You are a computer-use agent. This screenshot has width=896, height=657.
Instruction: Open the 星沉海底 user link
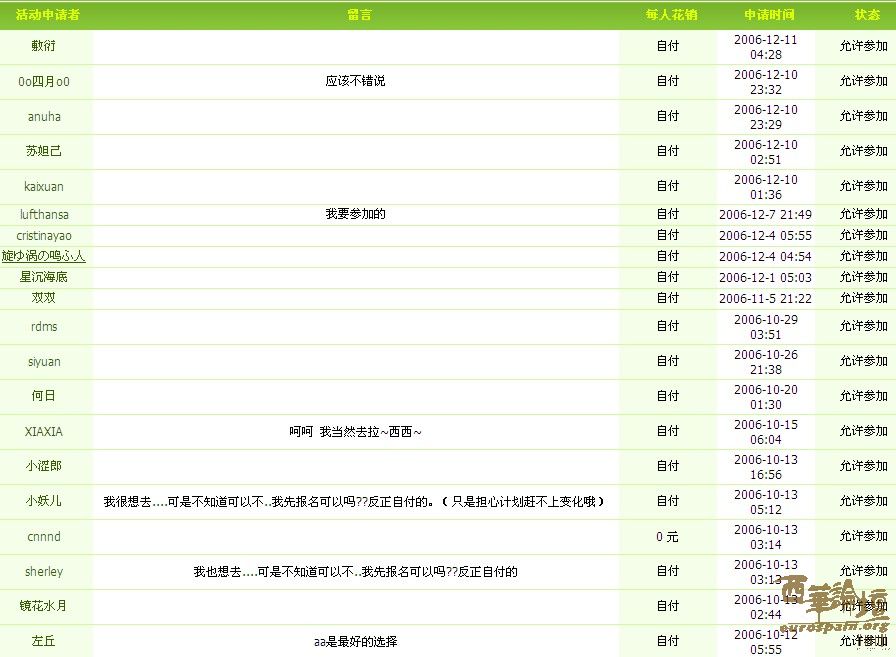point(44,277)
